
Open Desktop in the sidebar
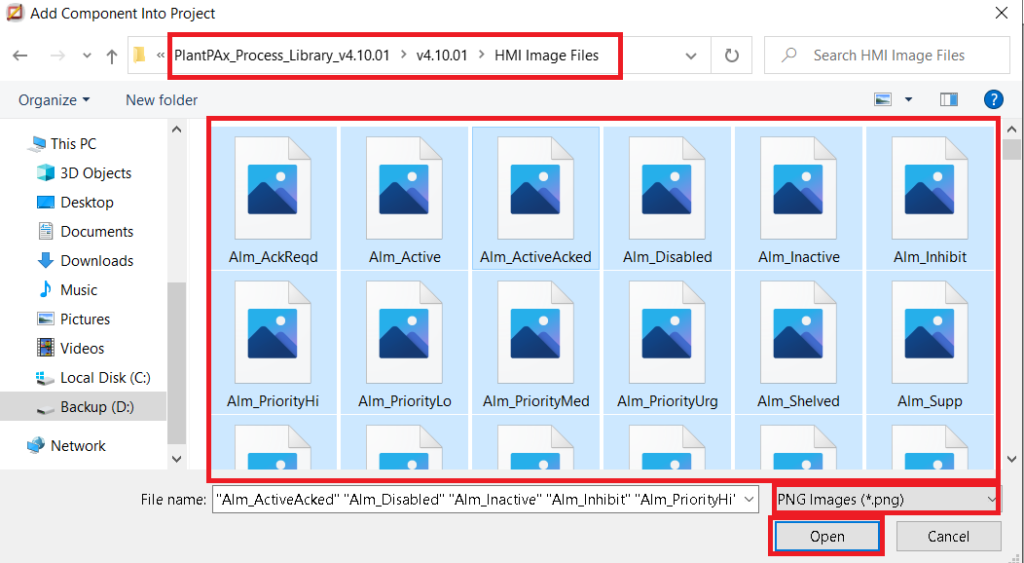(x=75, y=202)
